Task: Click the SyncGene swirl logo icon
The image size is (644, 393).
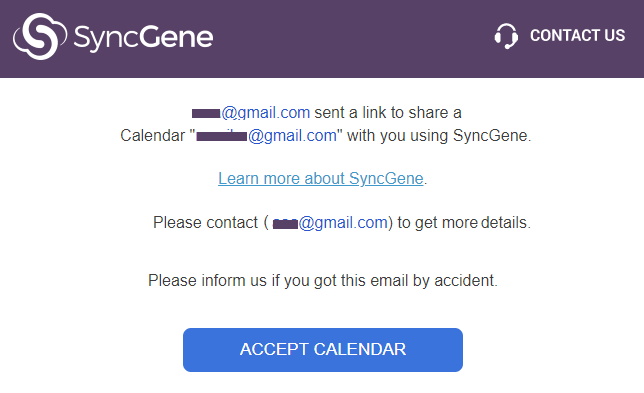Action: [x=40, y=37]
